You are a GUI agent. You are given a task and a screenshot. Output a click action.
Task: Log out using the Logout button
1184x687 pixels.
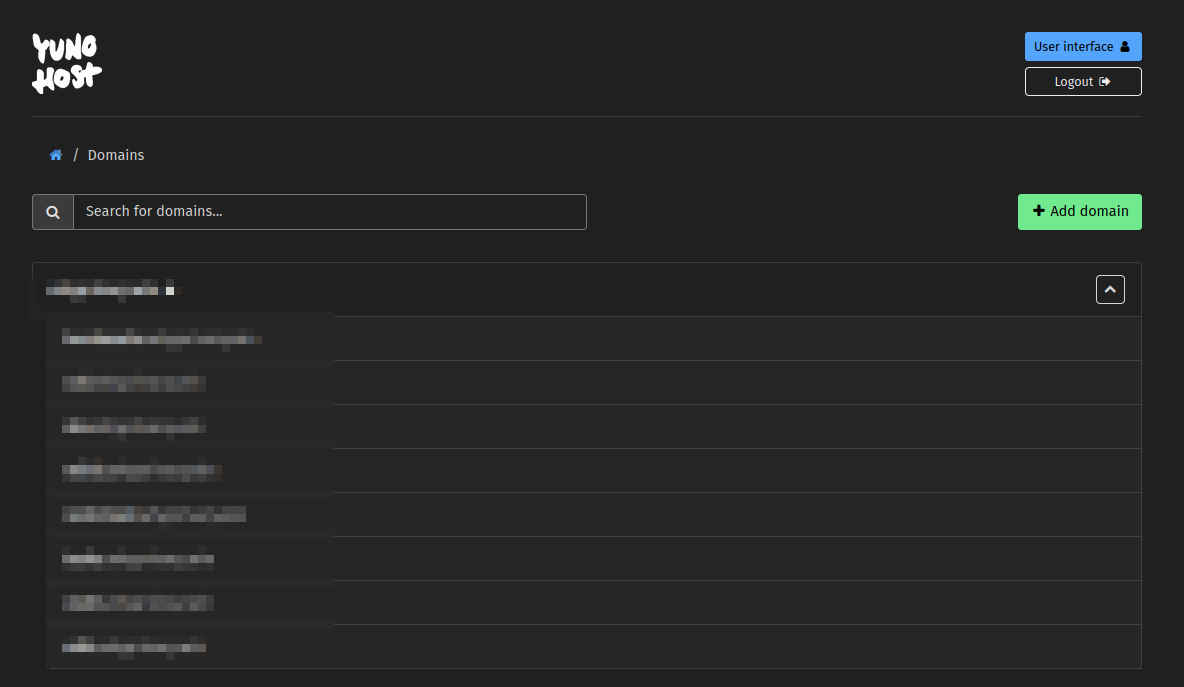coord(1083,82)
